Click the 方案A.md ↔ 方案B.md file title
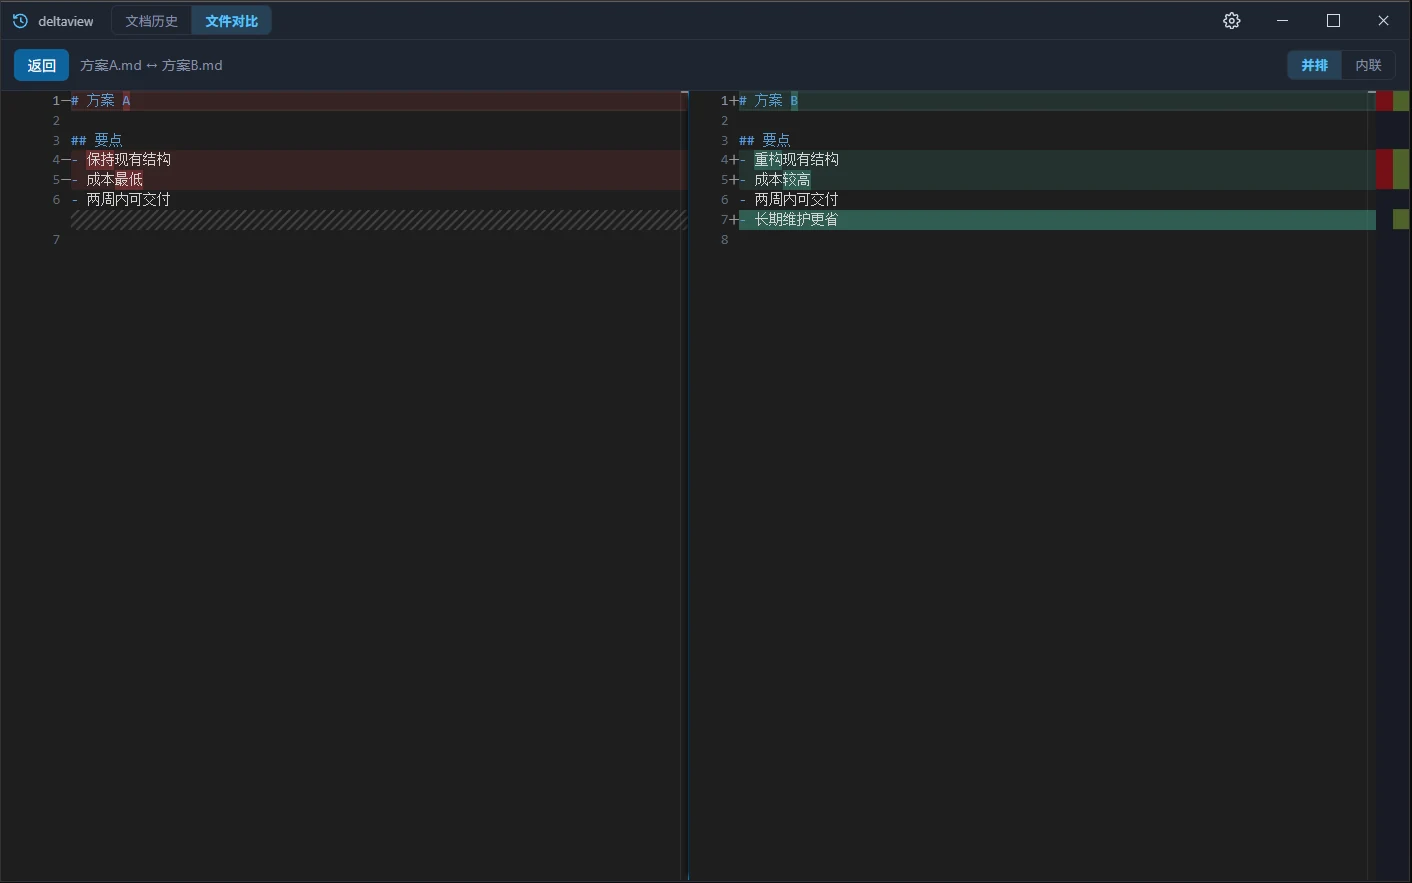1412x883 pixels. pyautogui.click(x=151, y=65)
